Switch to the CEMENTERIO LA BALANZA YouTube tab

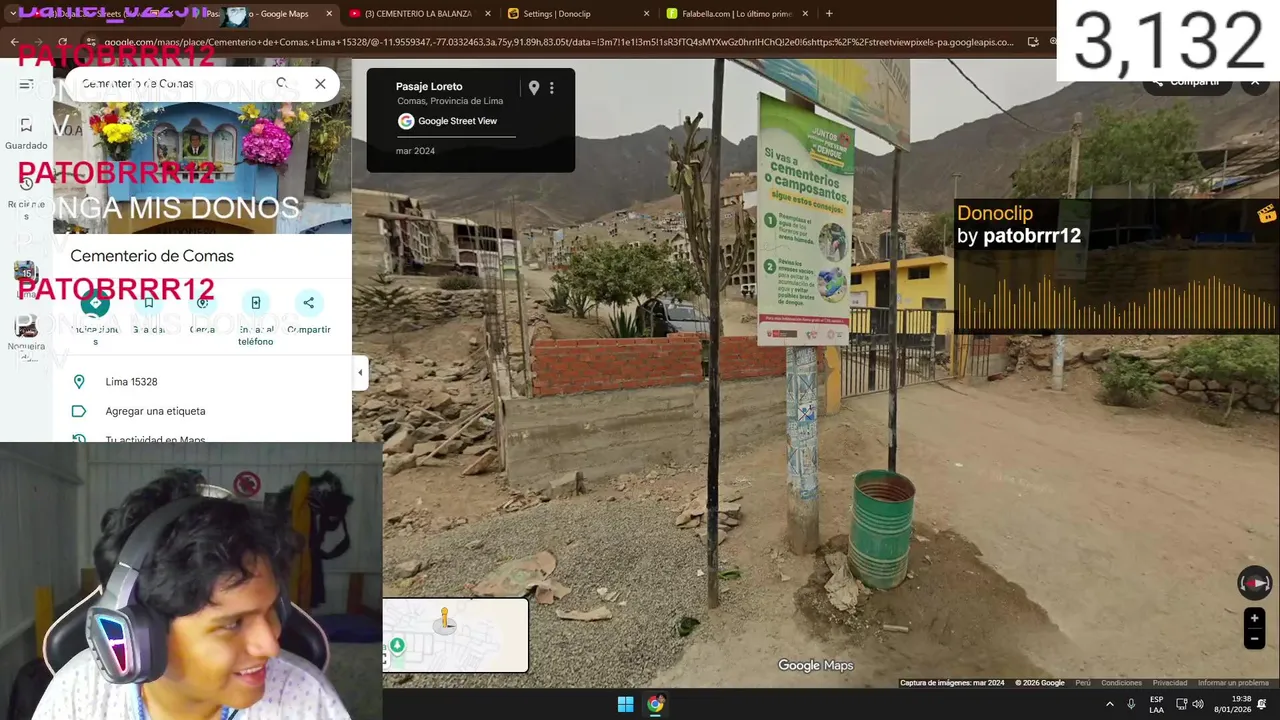(x=418, y=14)
